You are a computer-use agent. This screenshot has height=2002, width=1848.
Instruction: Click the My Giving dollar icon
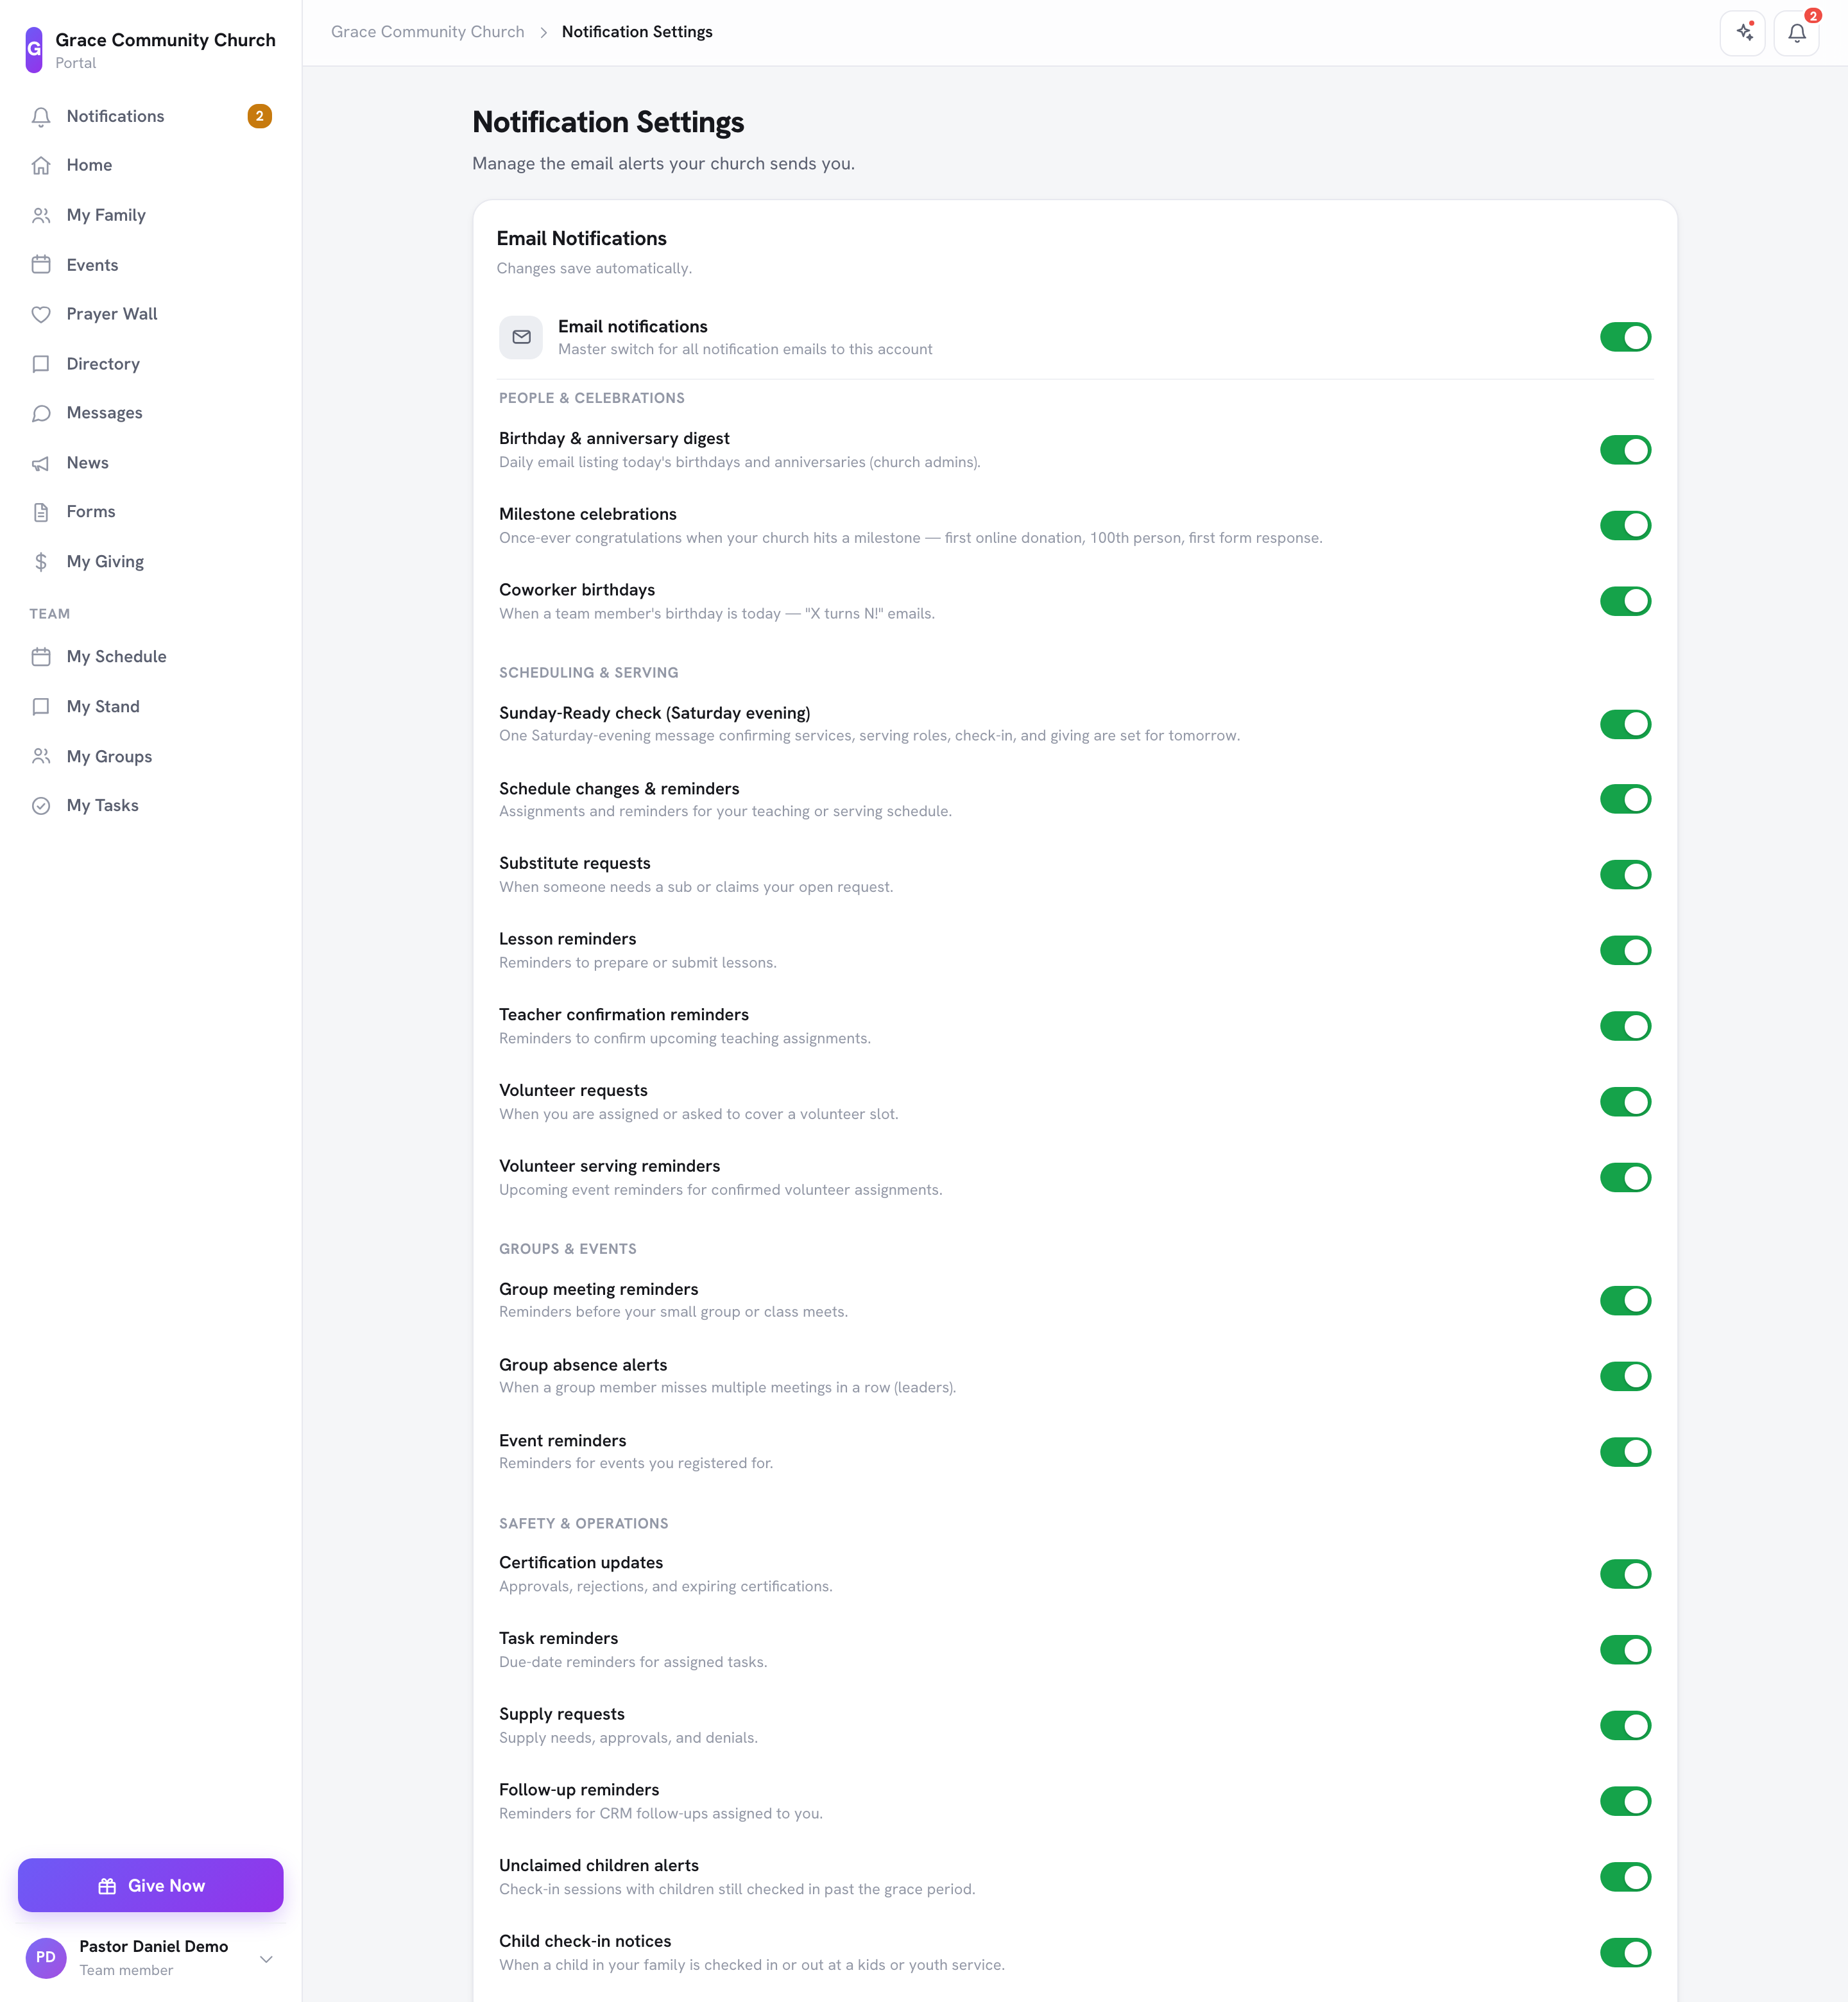click(x=41, y=562)
